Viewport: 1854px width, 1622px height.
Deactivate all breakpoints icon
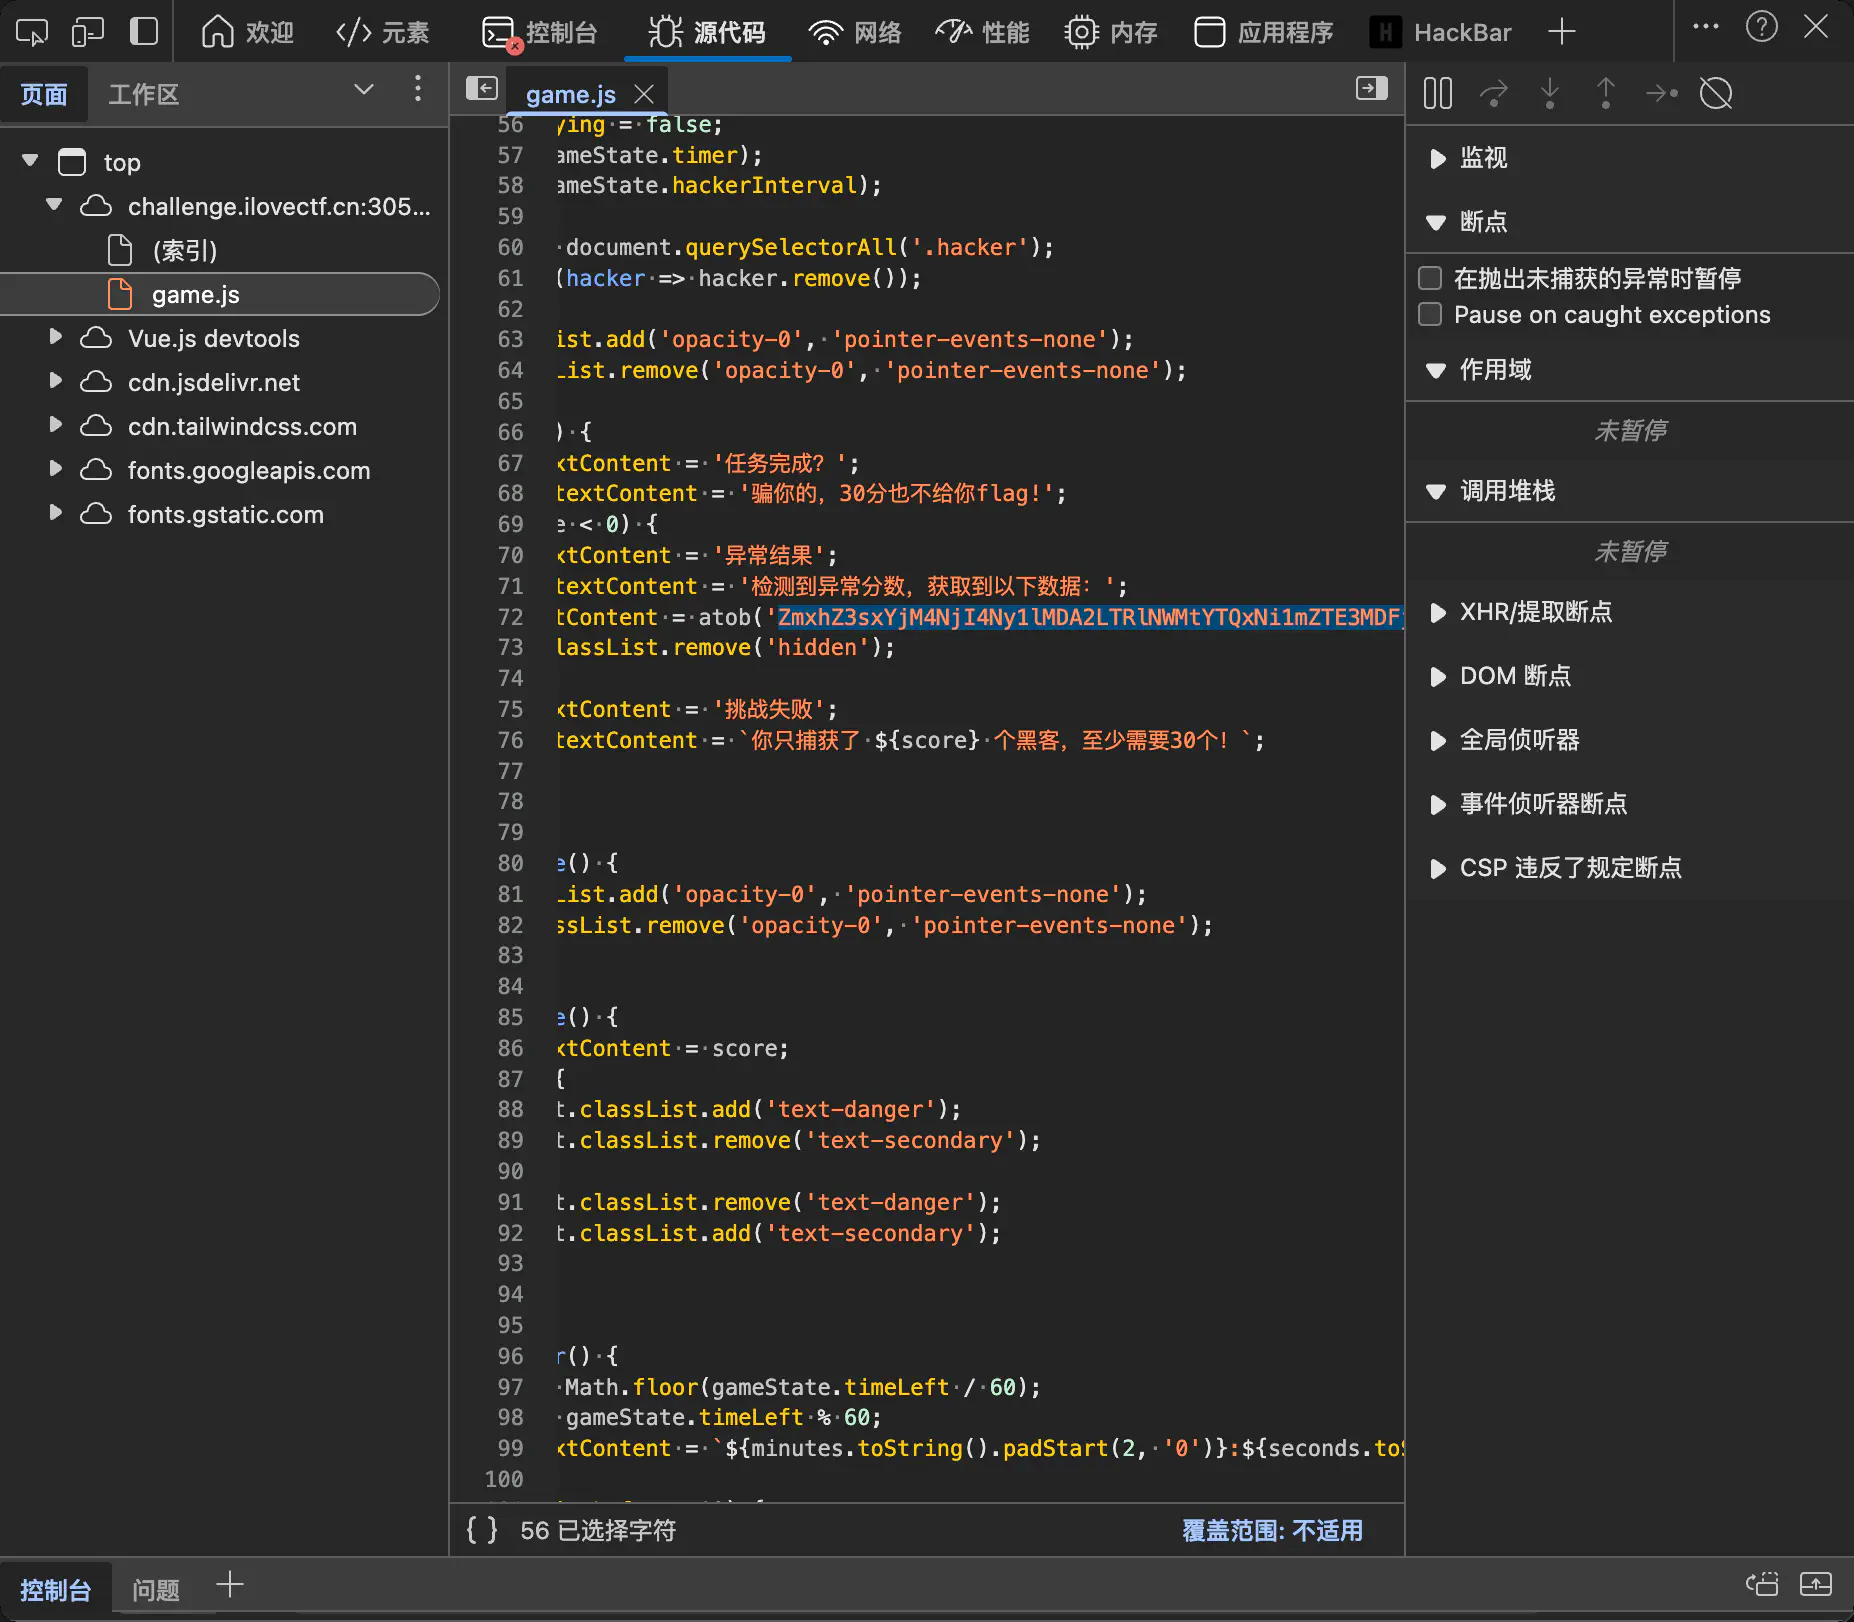[x=1715, y=93]
